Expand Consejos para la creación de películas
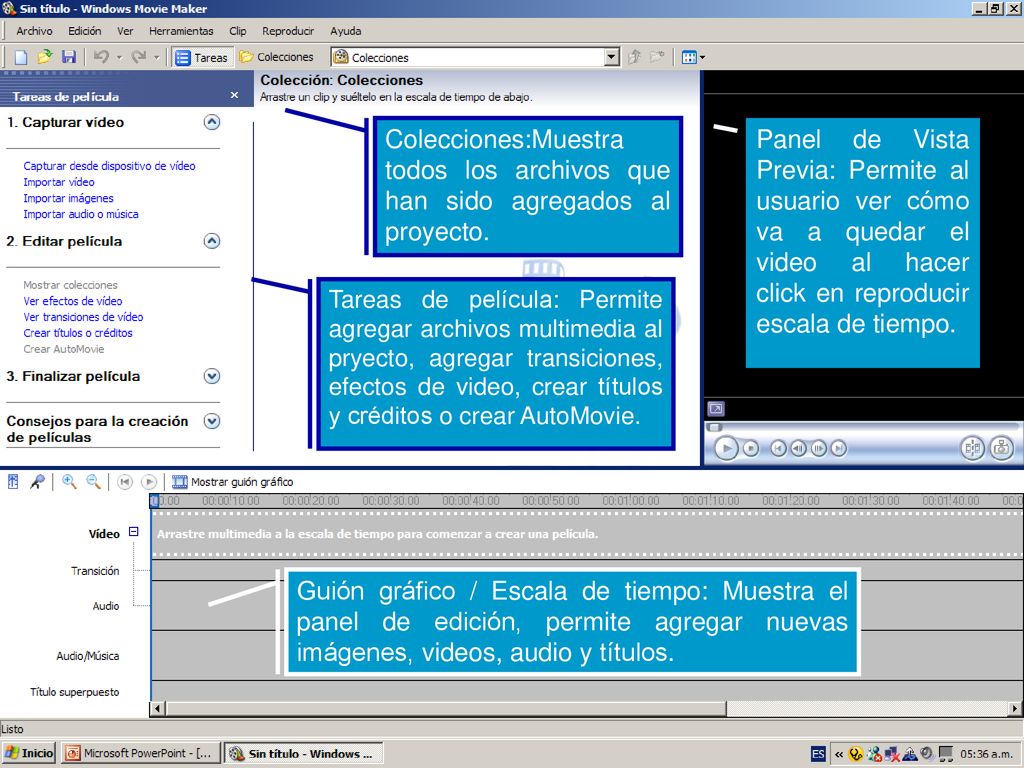Viewport: 1024px width, 768px height. coord(212,421)
